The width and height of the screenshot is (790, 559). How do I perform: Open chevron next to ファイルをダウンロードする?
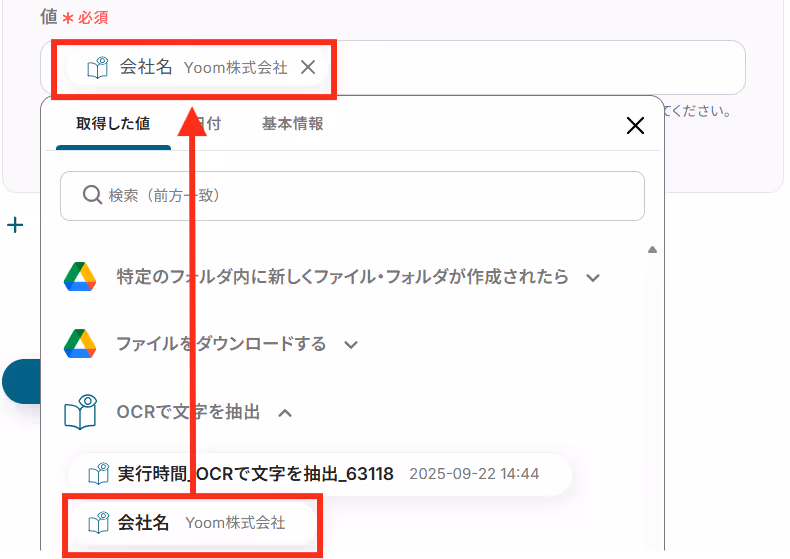click(351, 344)
